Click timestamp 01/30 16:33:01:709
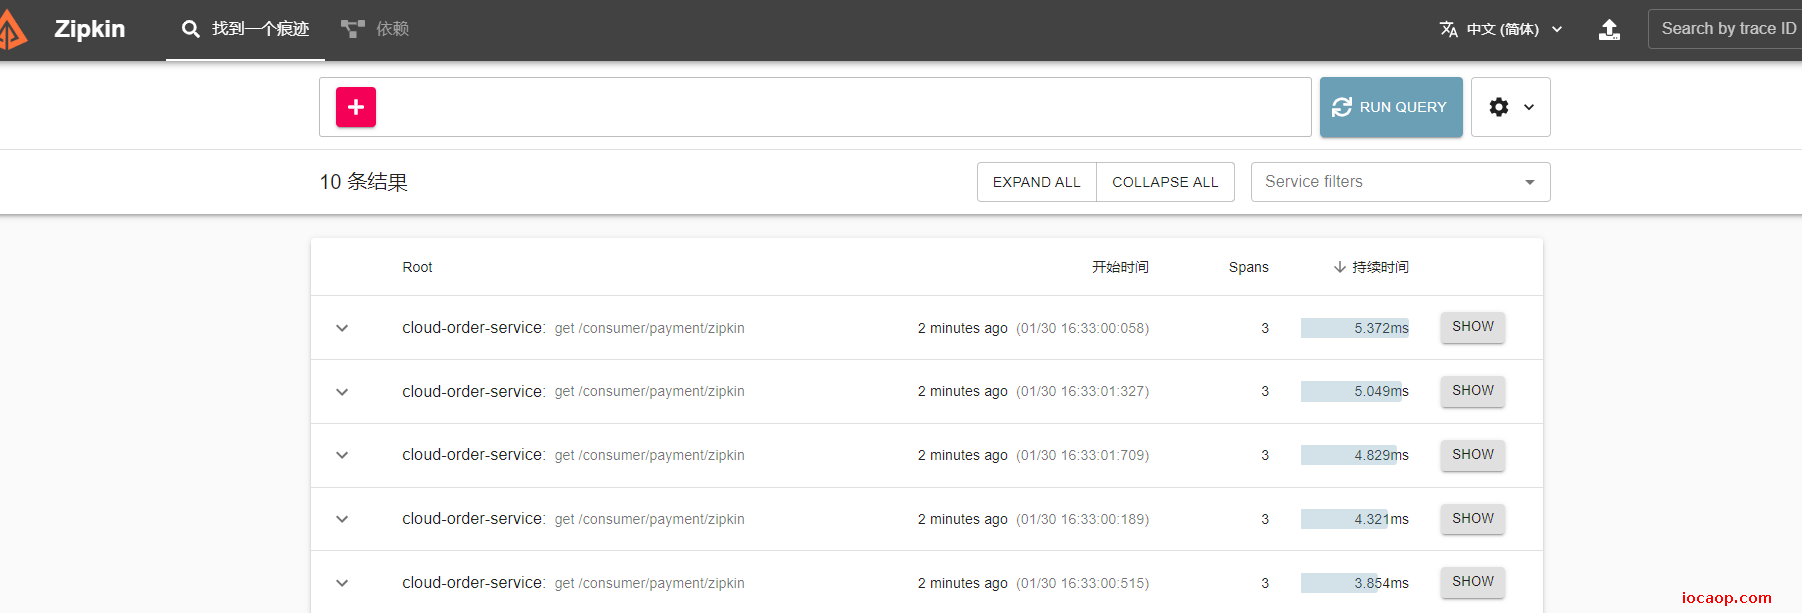1802x613 pixels. pos(1083,455)
